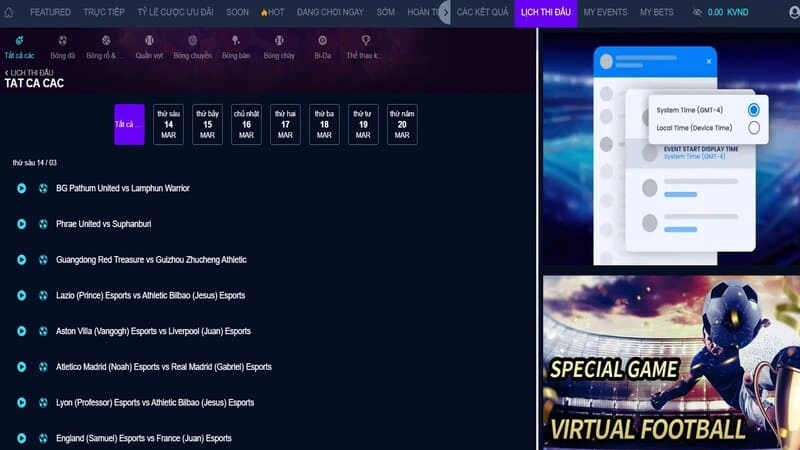Filter schedule to chủ nhật 16 MAR
The image size is (800, 450).
click(x=246, y=124)
